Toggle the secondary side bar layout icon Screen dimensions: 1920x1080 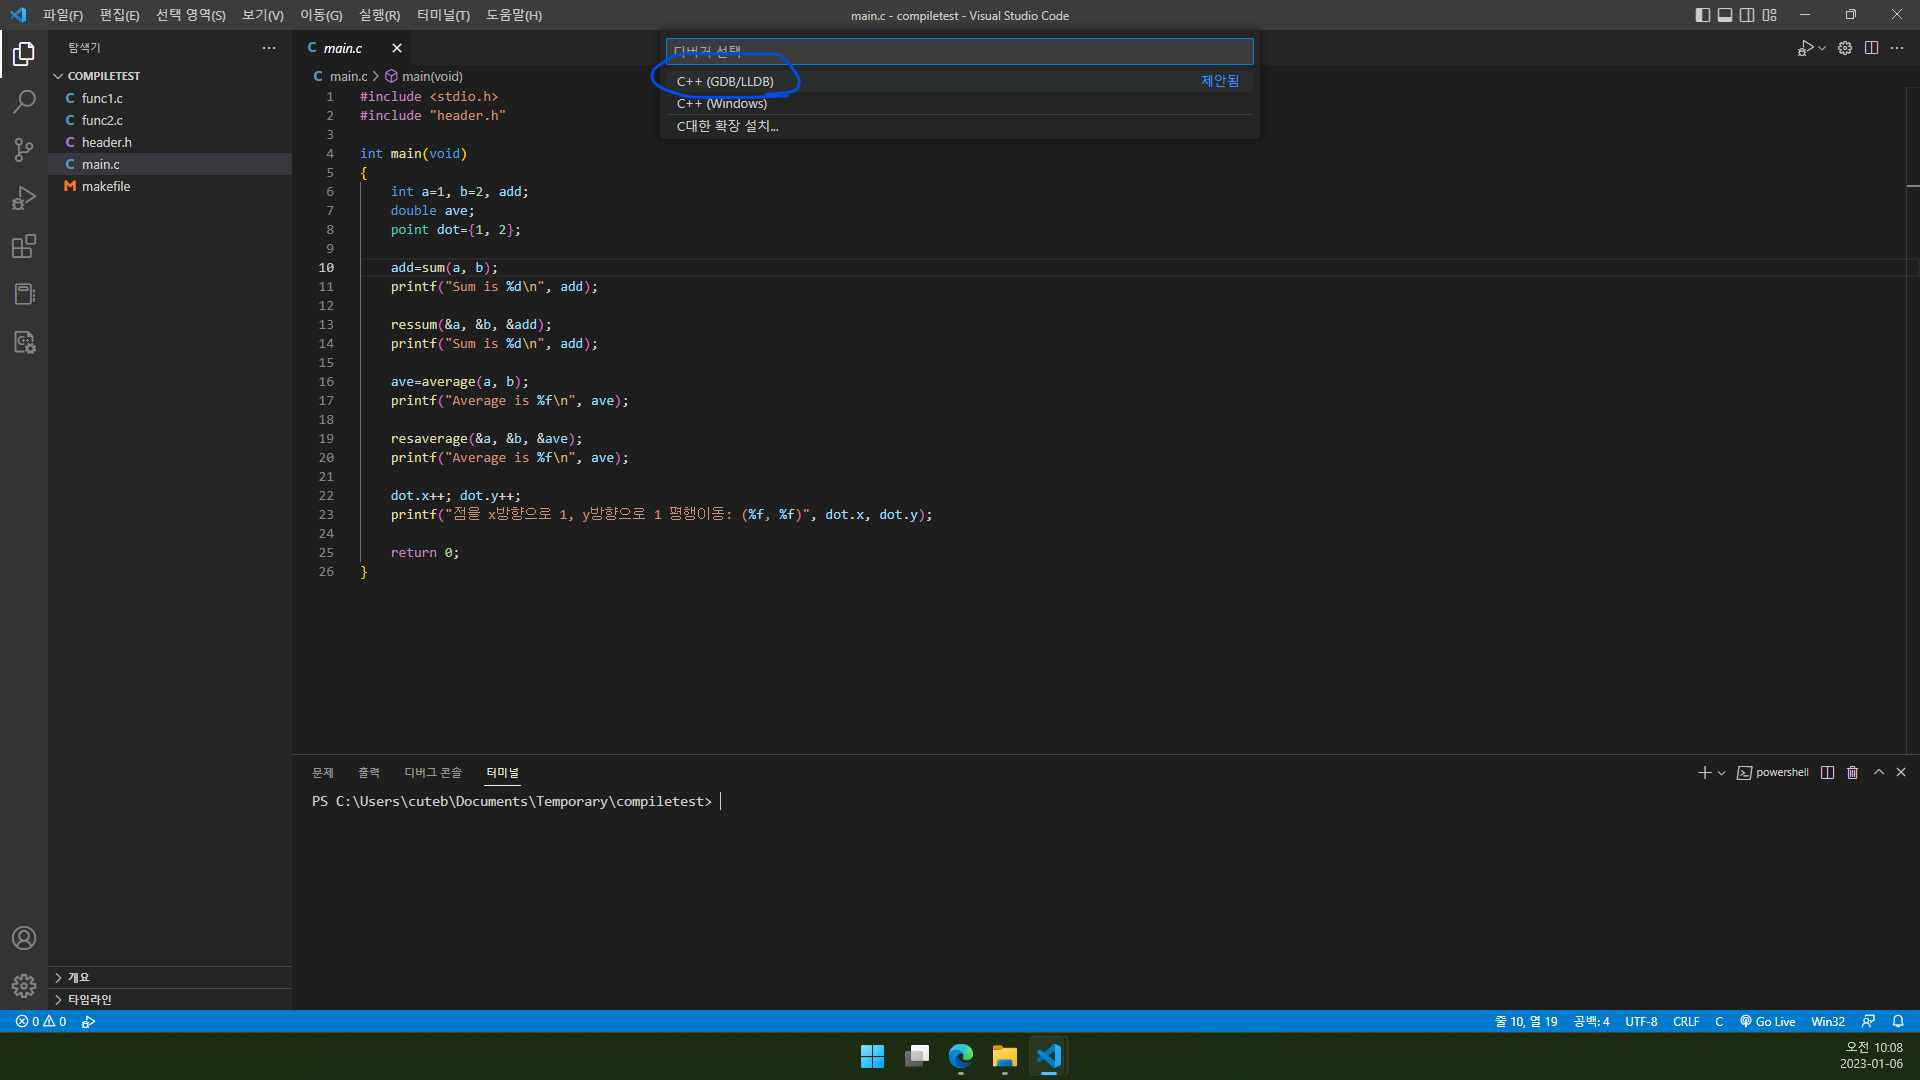point(1747,15)
